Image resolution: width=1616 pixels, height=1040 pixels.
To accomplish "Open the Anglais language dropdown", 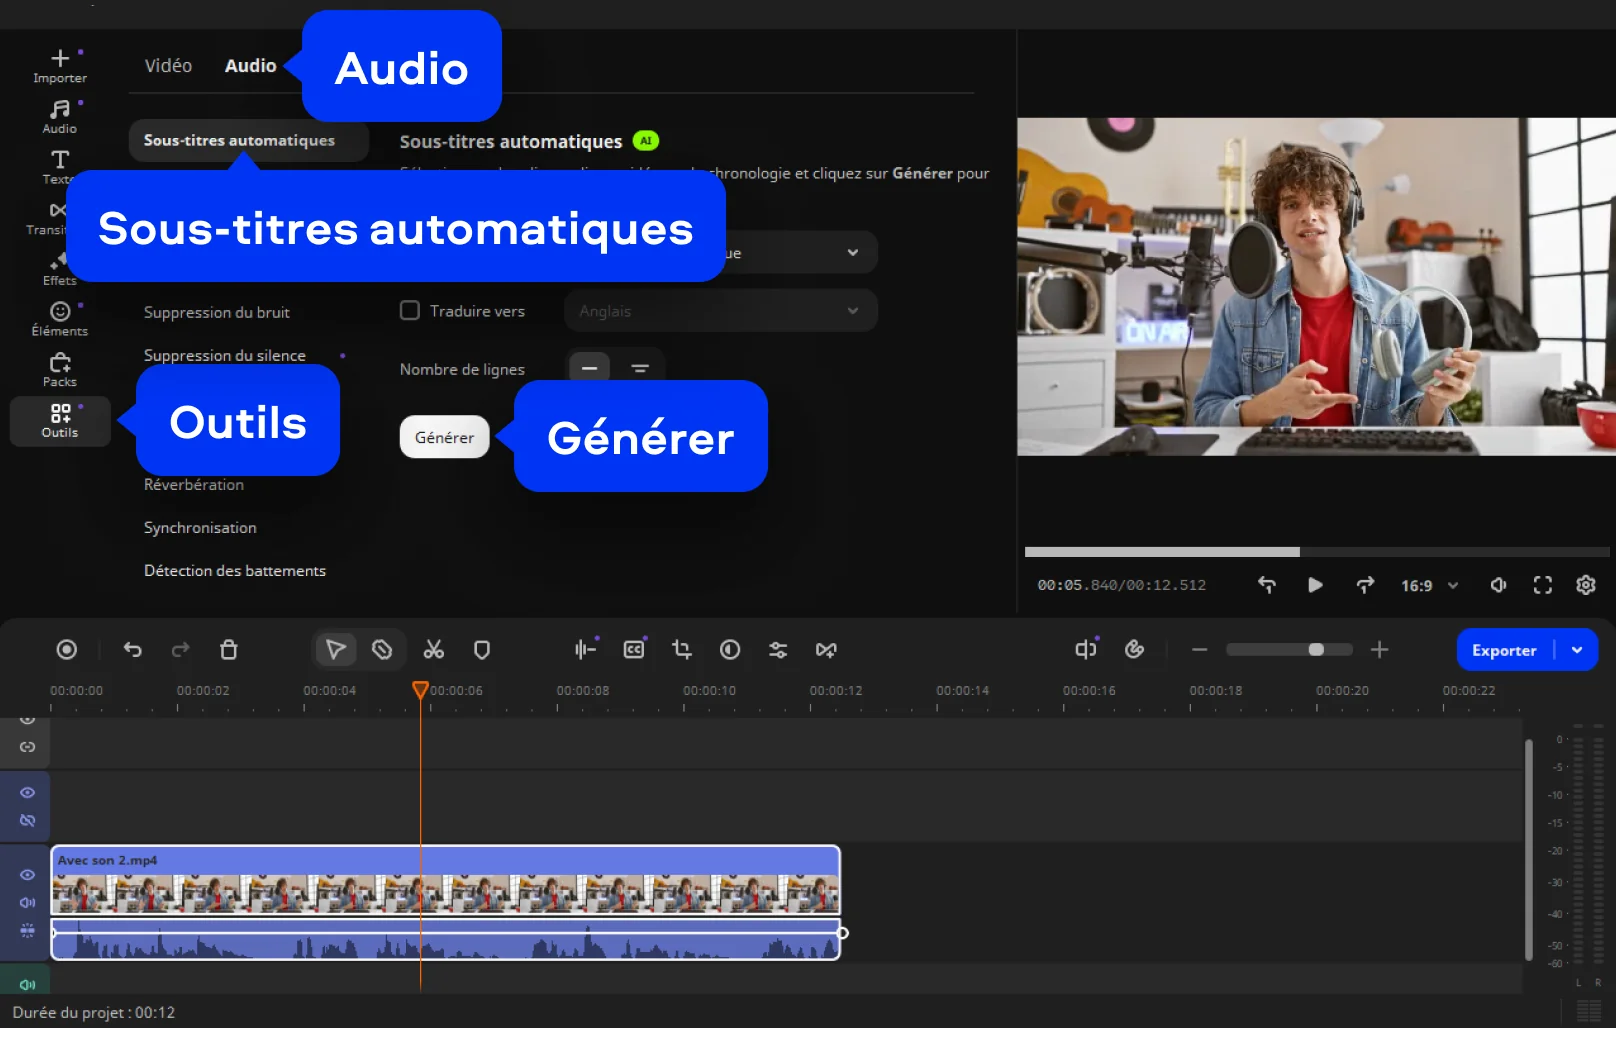I will (x=721, y=311).
